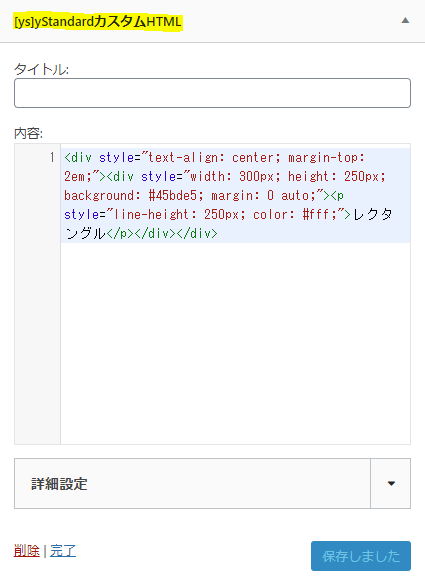Click the 完了 link to finish

pos(63,551)
